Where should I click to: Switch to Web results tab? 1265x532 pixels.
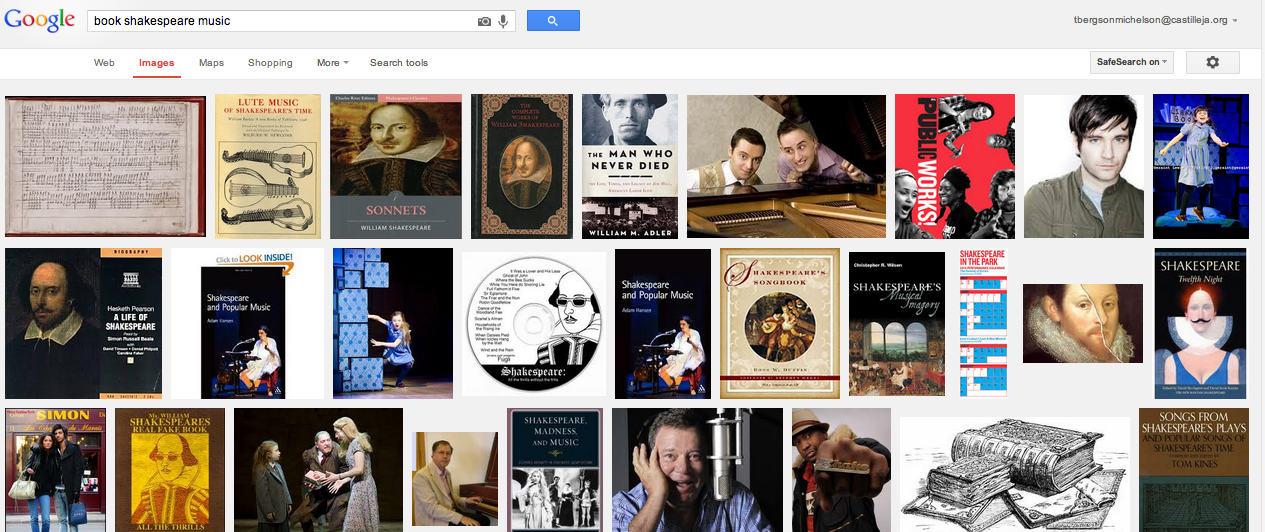(x=104, y=63)
